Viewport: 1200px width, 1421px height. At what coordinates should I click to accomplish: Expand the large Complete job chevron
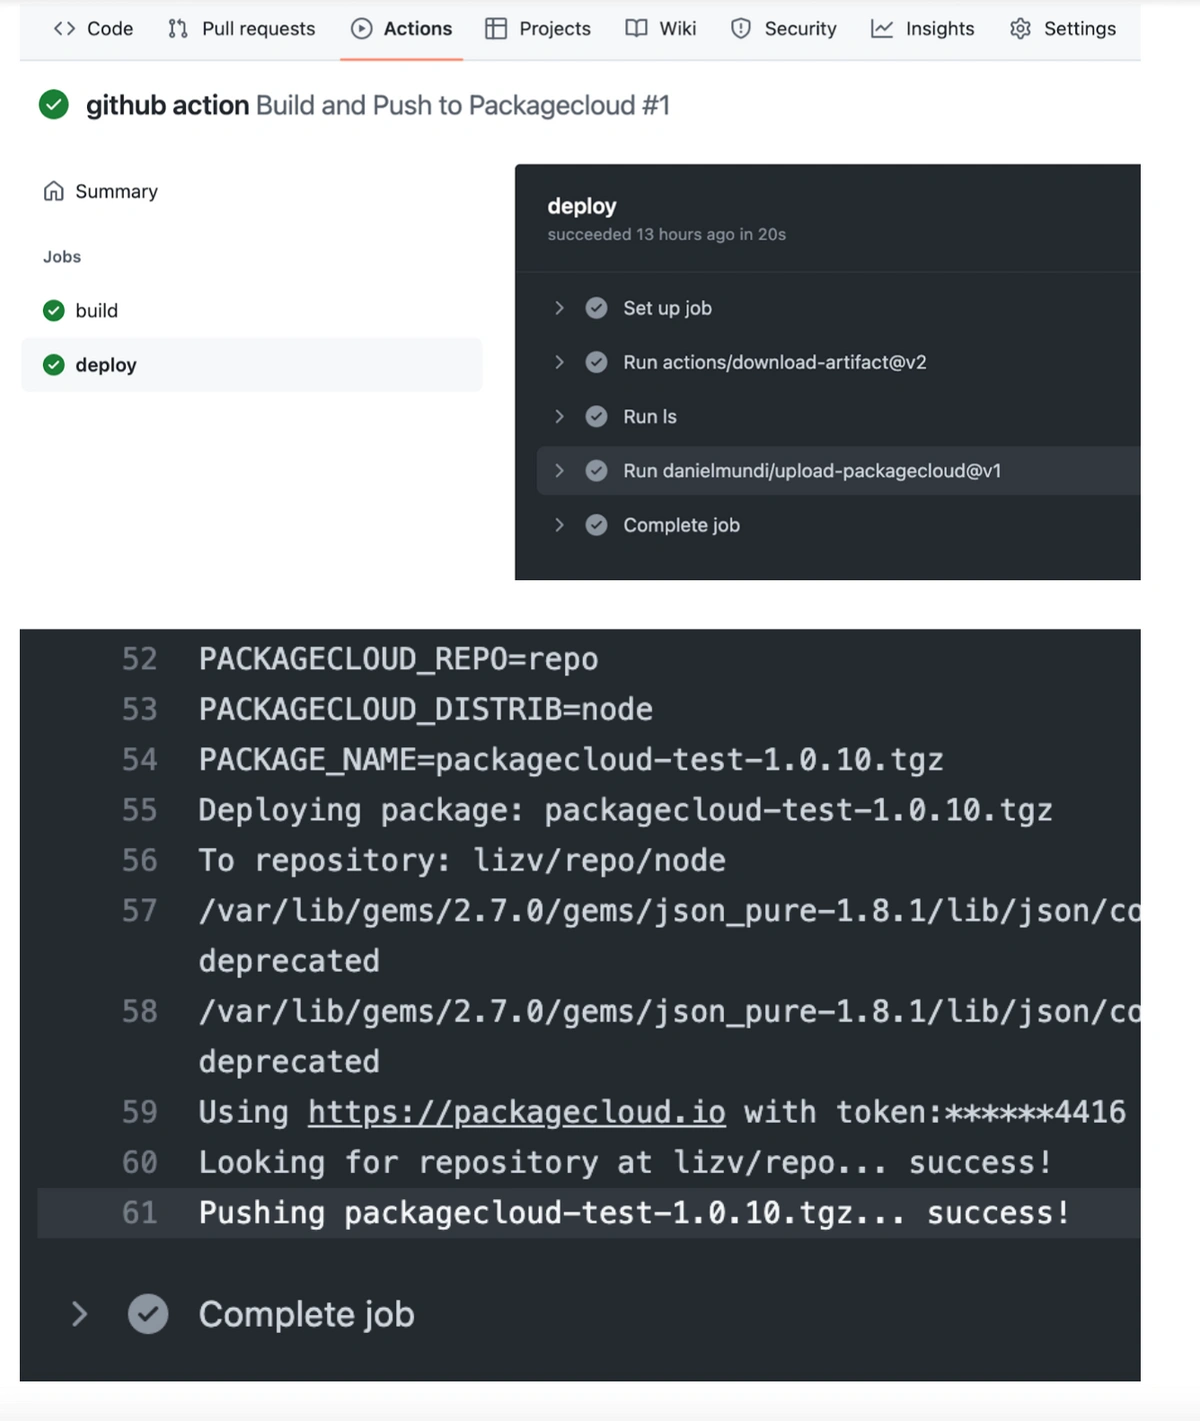[x=80, y=1314]
